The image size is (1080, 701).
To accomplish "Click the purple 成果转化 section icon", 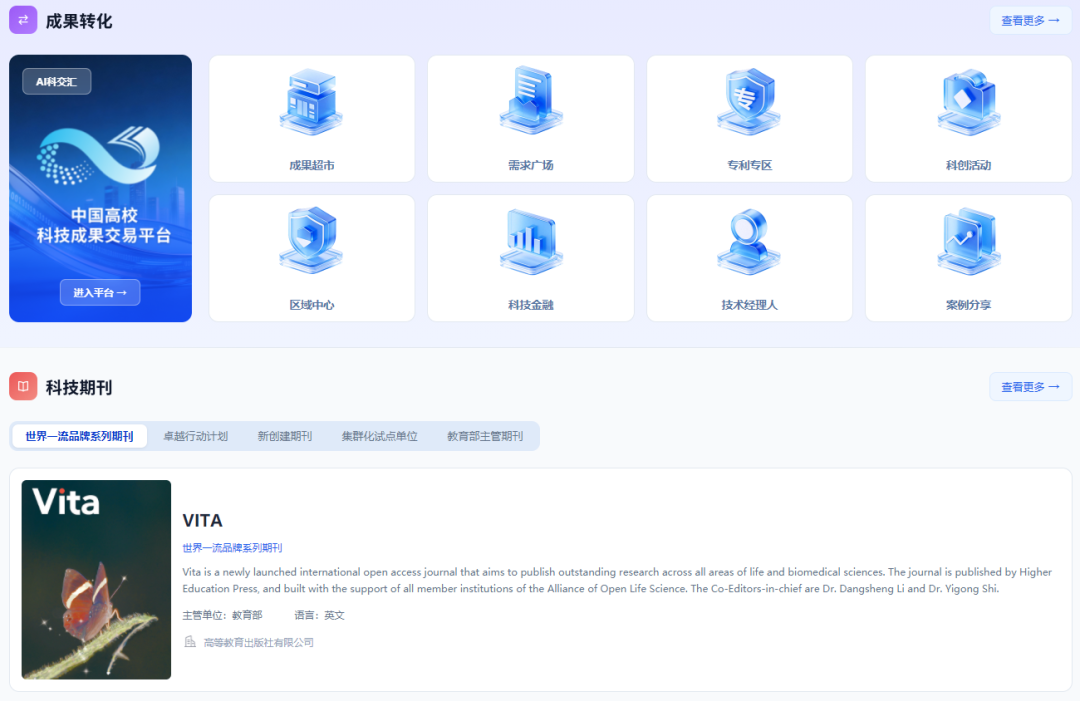I will [22, 19].
